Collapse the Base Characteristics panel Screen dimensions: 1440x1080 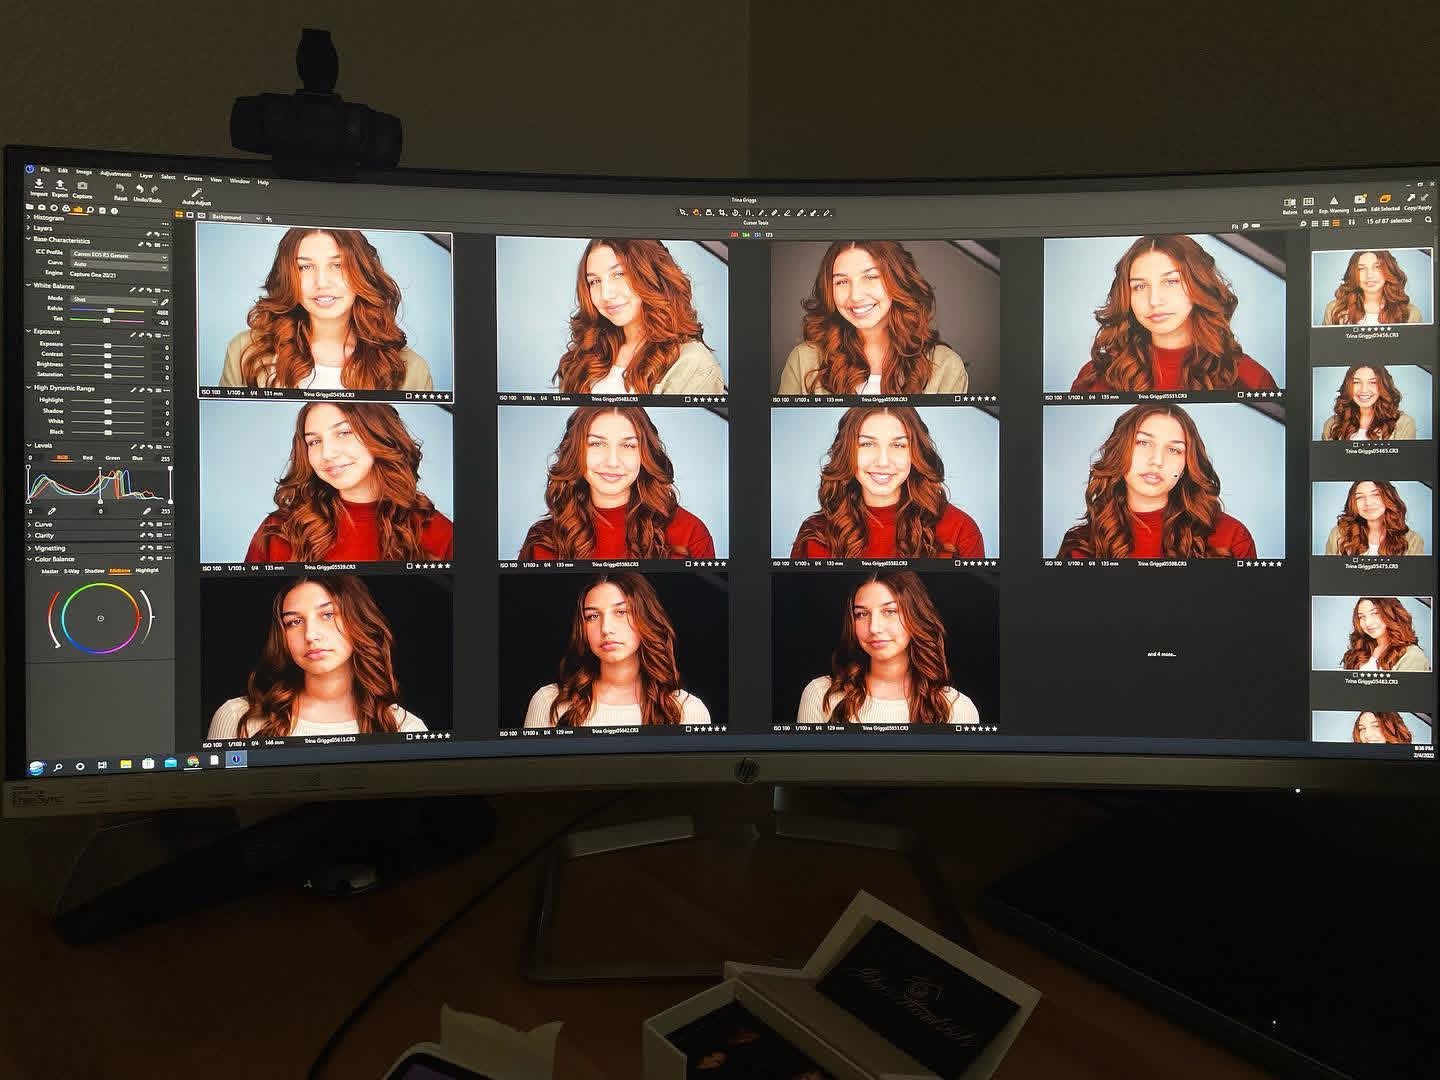pyautogui.click(x=29, y=241)
